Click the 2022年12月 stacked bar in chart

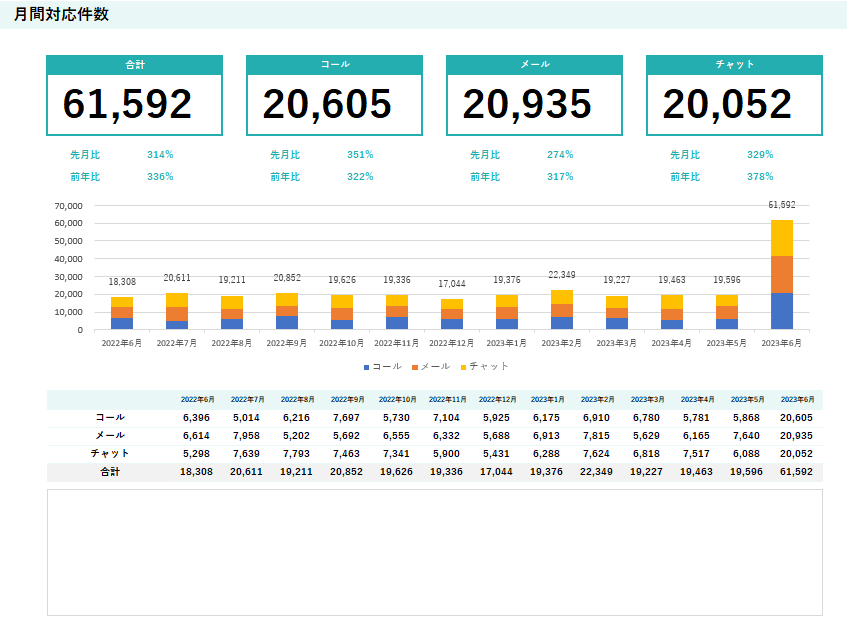(451, 315)
